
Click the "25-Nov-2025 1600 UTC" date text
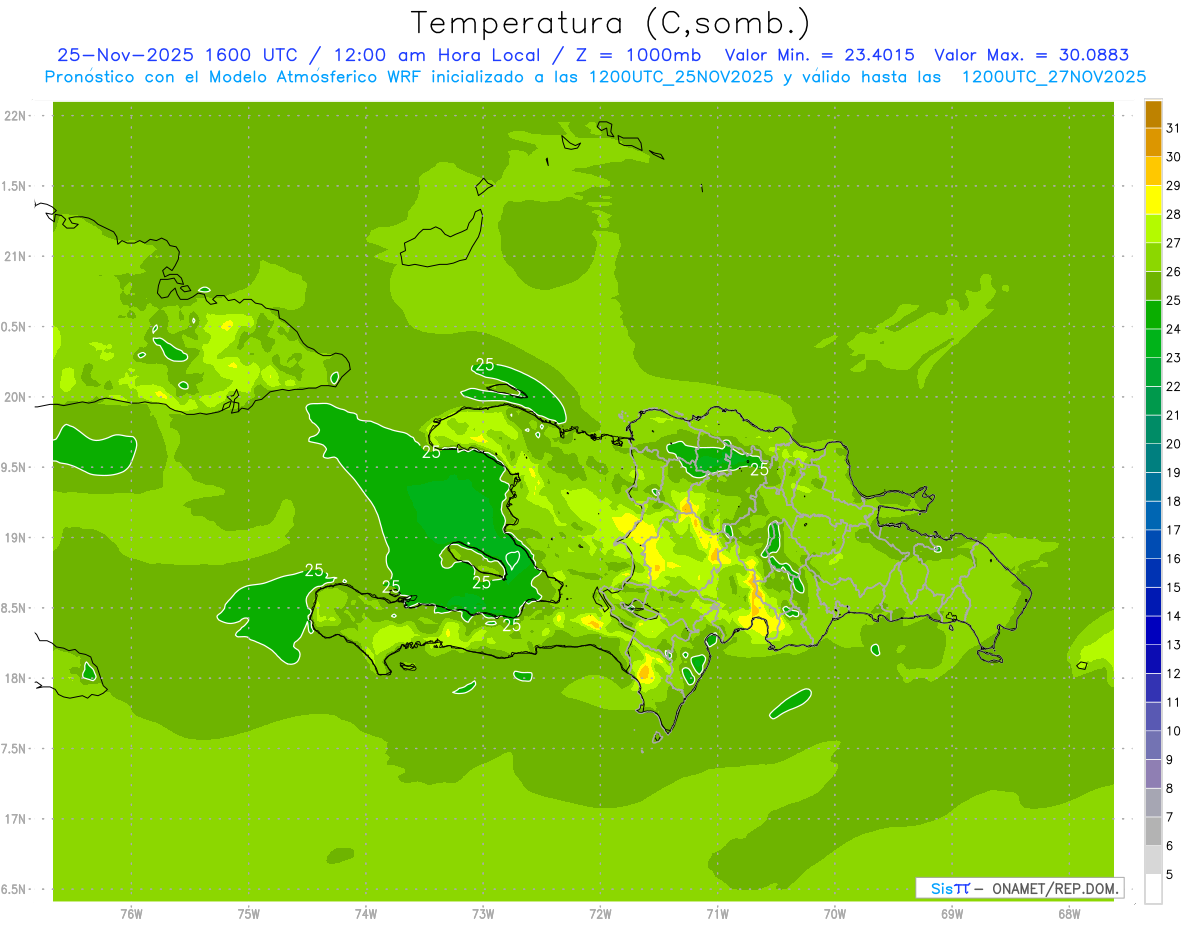click(x=176, y=56)
